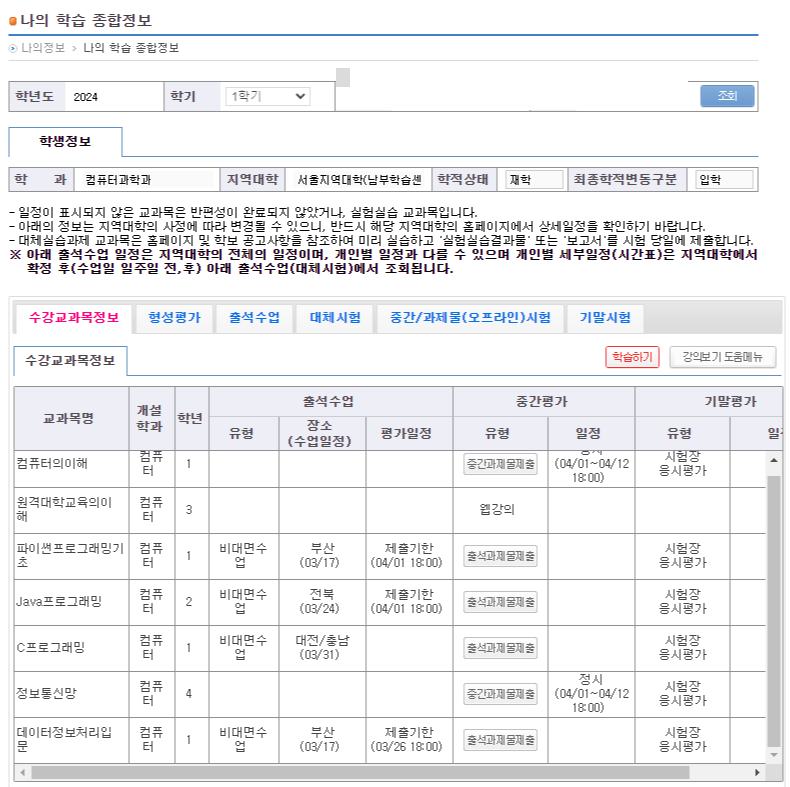790x787 pixels.
Task: Click 나의정보 breadcrumb link
Action: click(43, 48)
